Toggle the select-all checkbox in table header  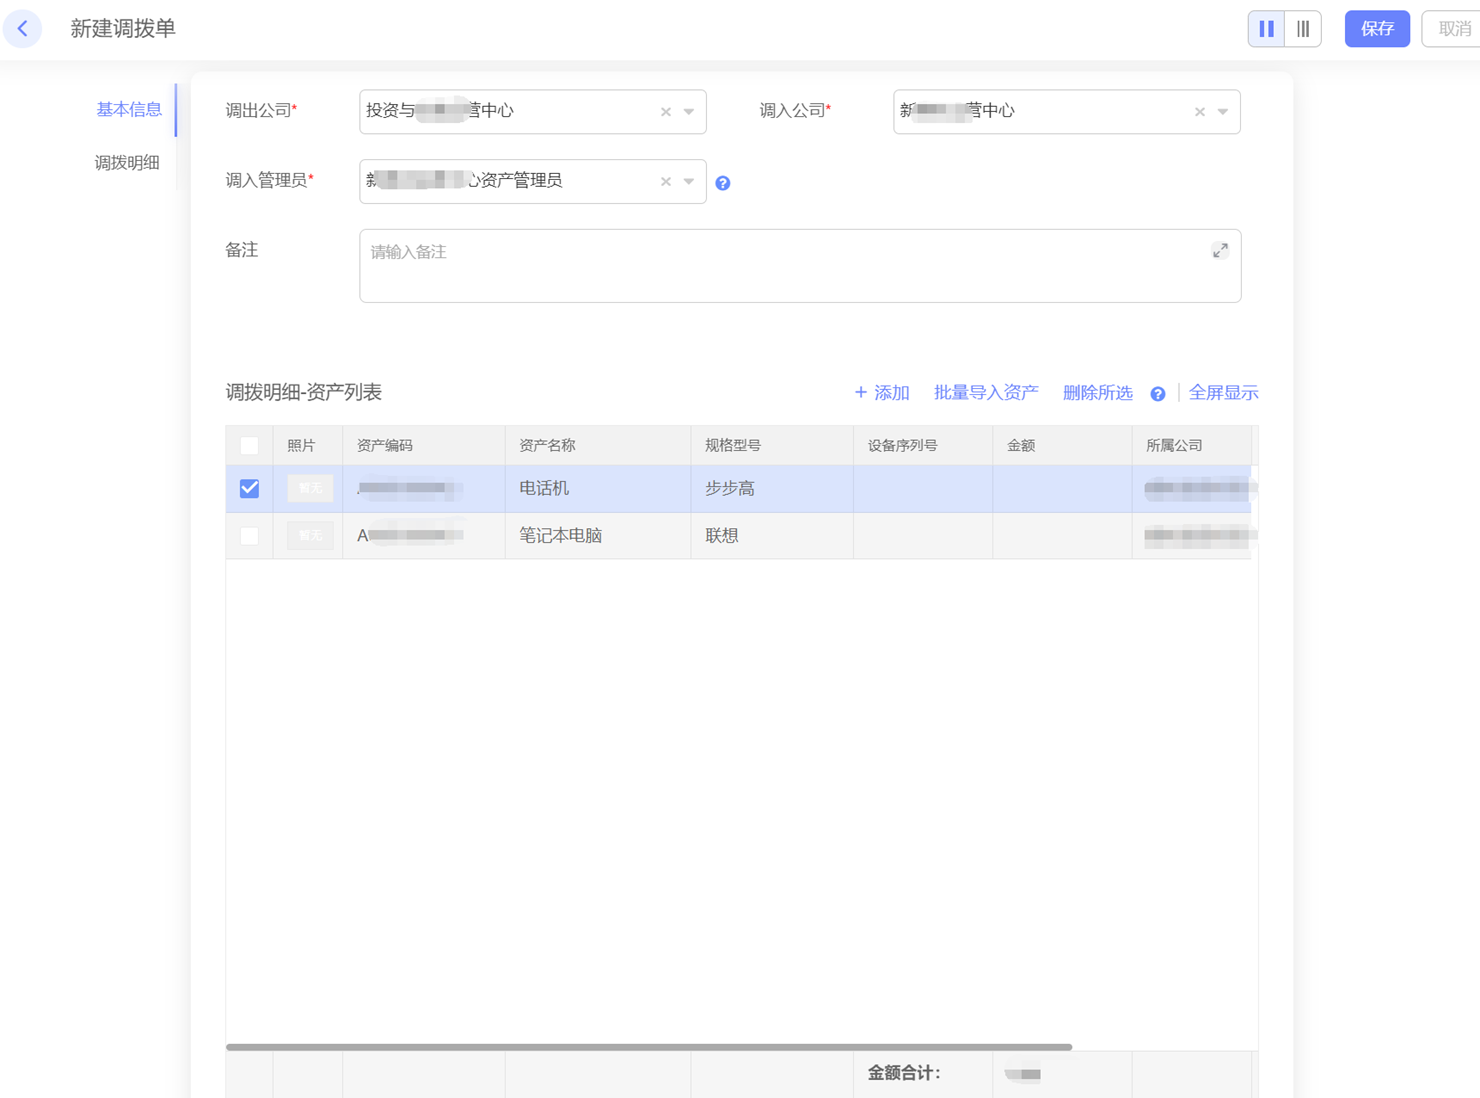pos(249,446)
